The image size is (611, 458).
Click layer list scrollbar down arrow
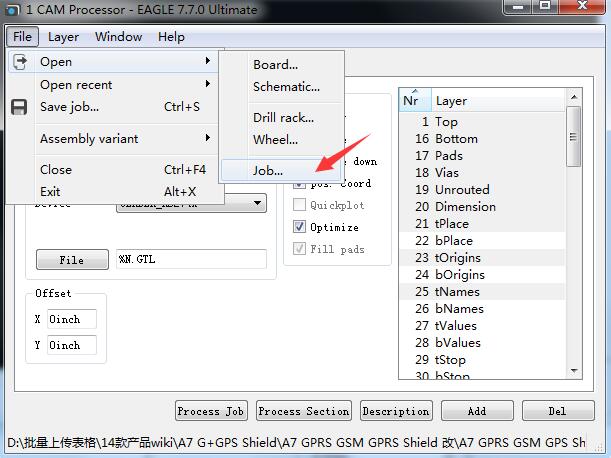point(574,371)
